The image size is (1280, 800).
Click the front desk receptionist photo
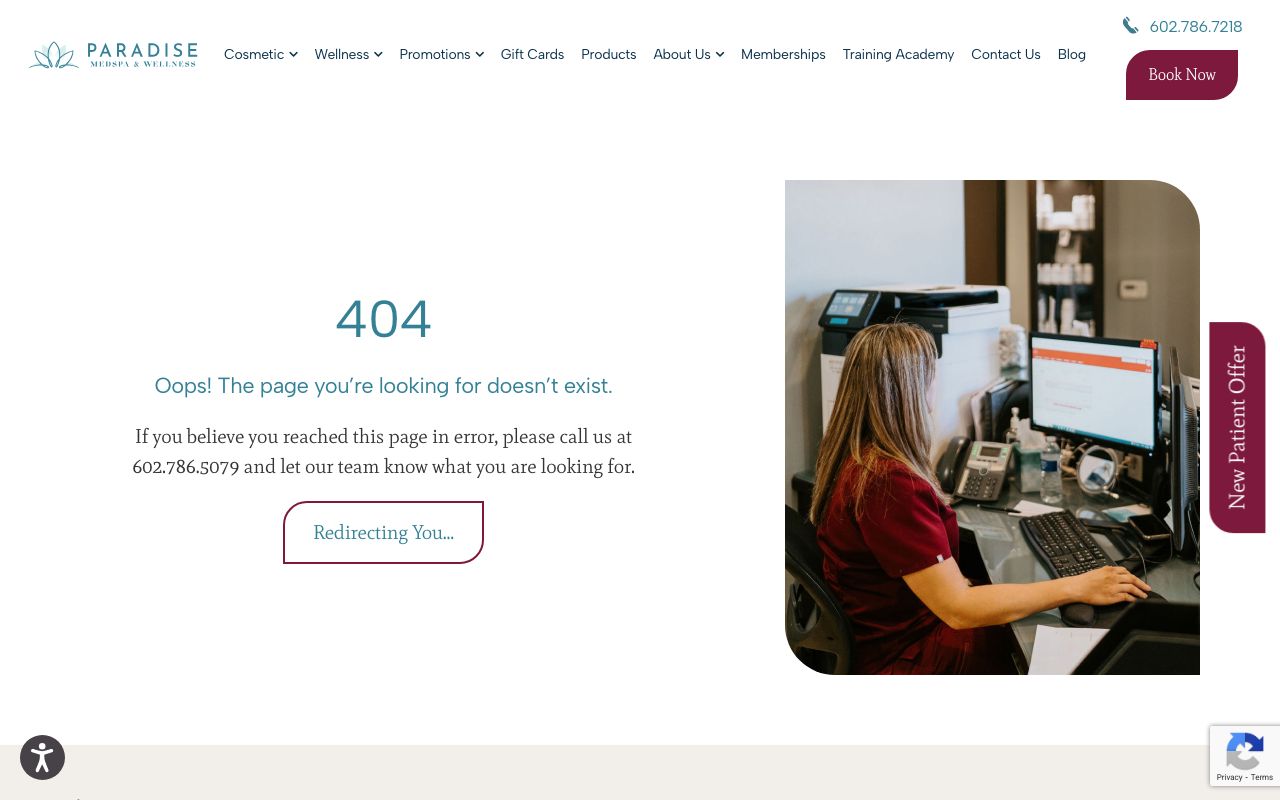pos(992,427)
